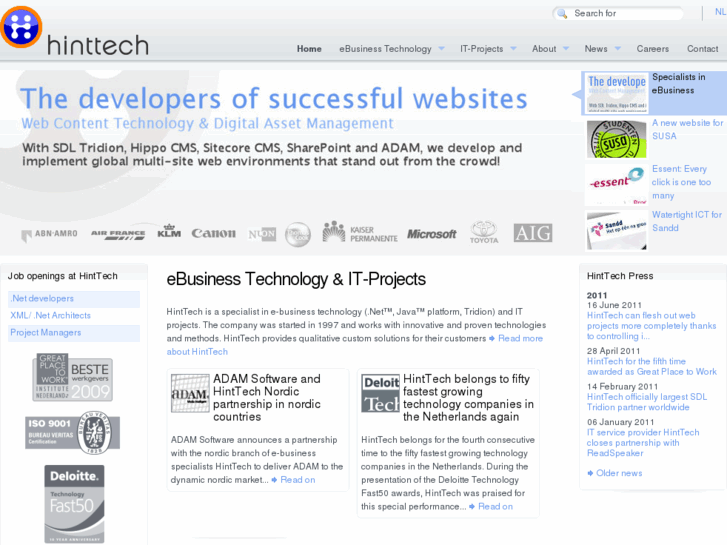Open the Contact menu item
The width and height of the screenshot is (727, 545).
(702, 49)
